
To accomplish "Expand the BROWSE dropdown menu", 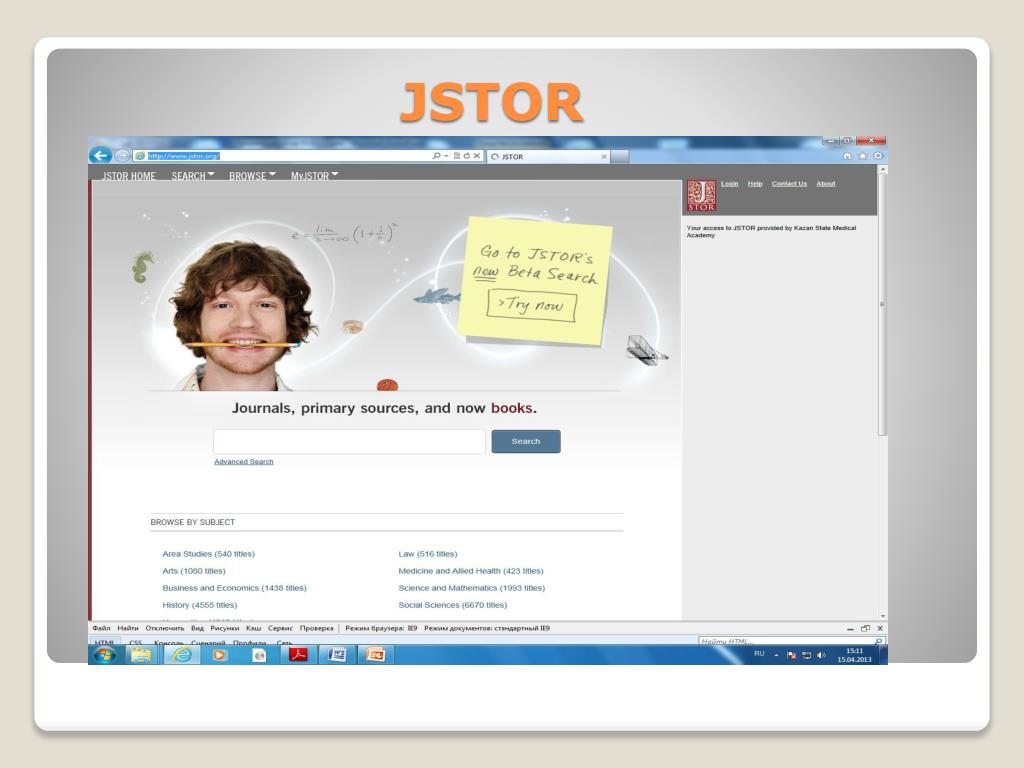I will [x=252, y=176].
